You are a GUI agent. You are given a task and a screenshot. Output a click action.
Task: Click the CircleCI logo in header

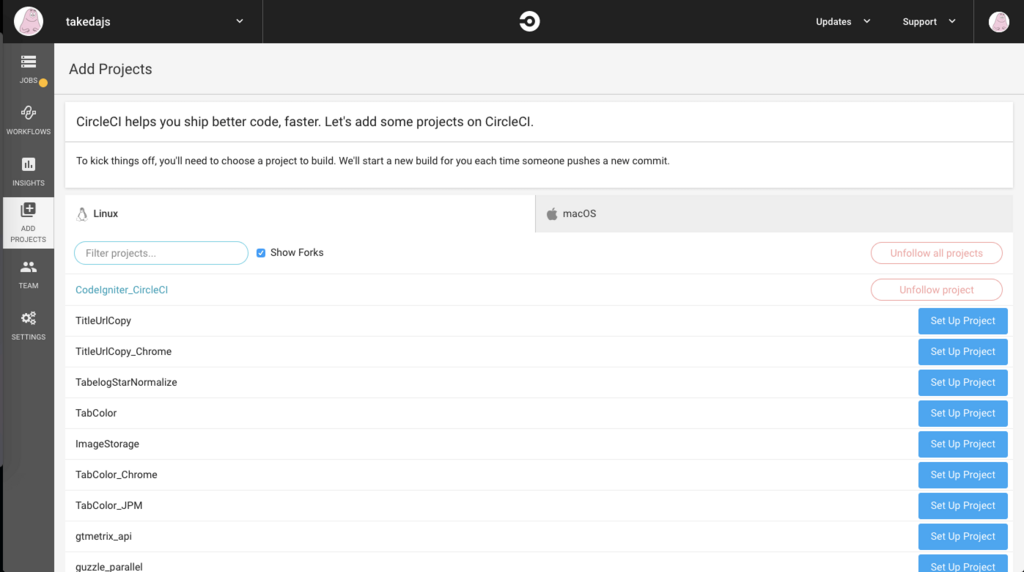tap(529, 22)
